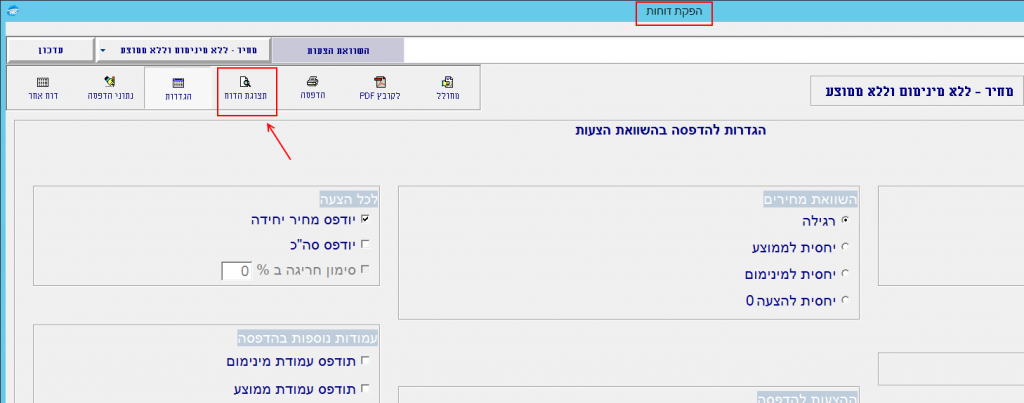Click the 'תצוגת הדוח' report preview icon
Viewport: 1024px width, 403px height.
click(x=246, y=89)
